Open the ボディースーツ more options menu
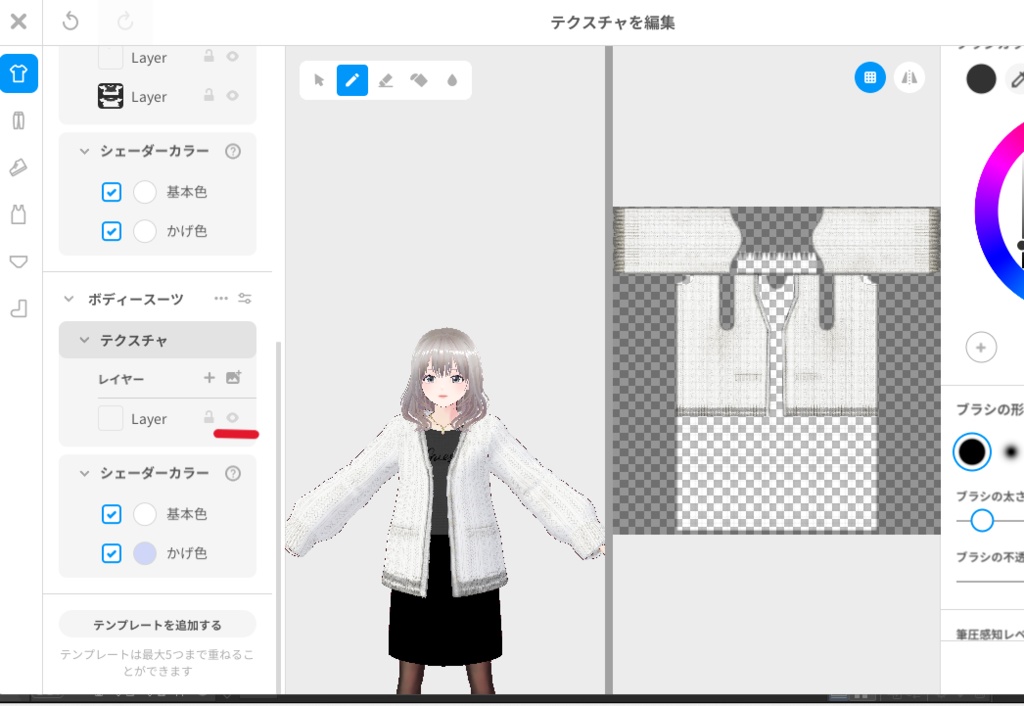Viewport: 1024px width, 706px height. 220,297
